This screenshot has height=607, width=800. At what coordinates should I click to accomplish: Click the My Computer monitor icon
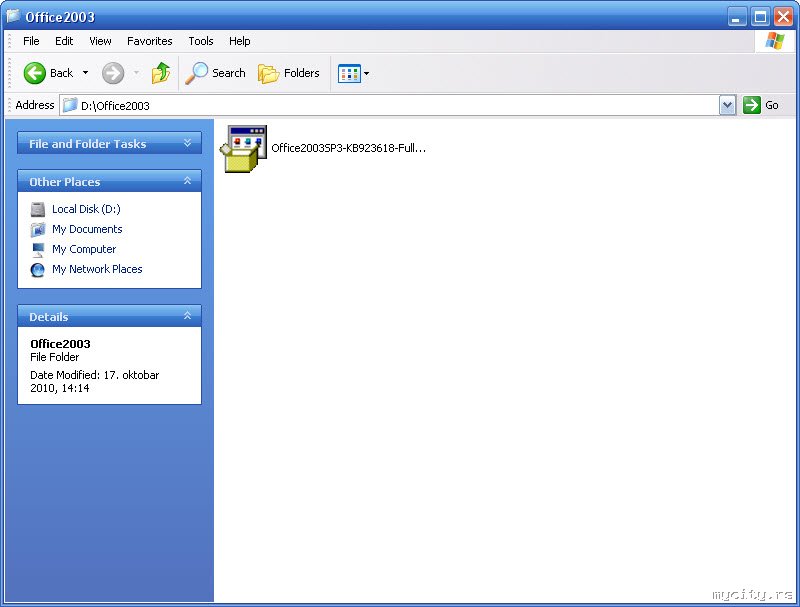point(38,249)
